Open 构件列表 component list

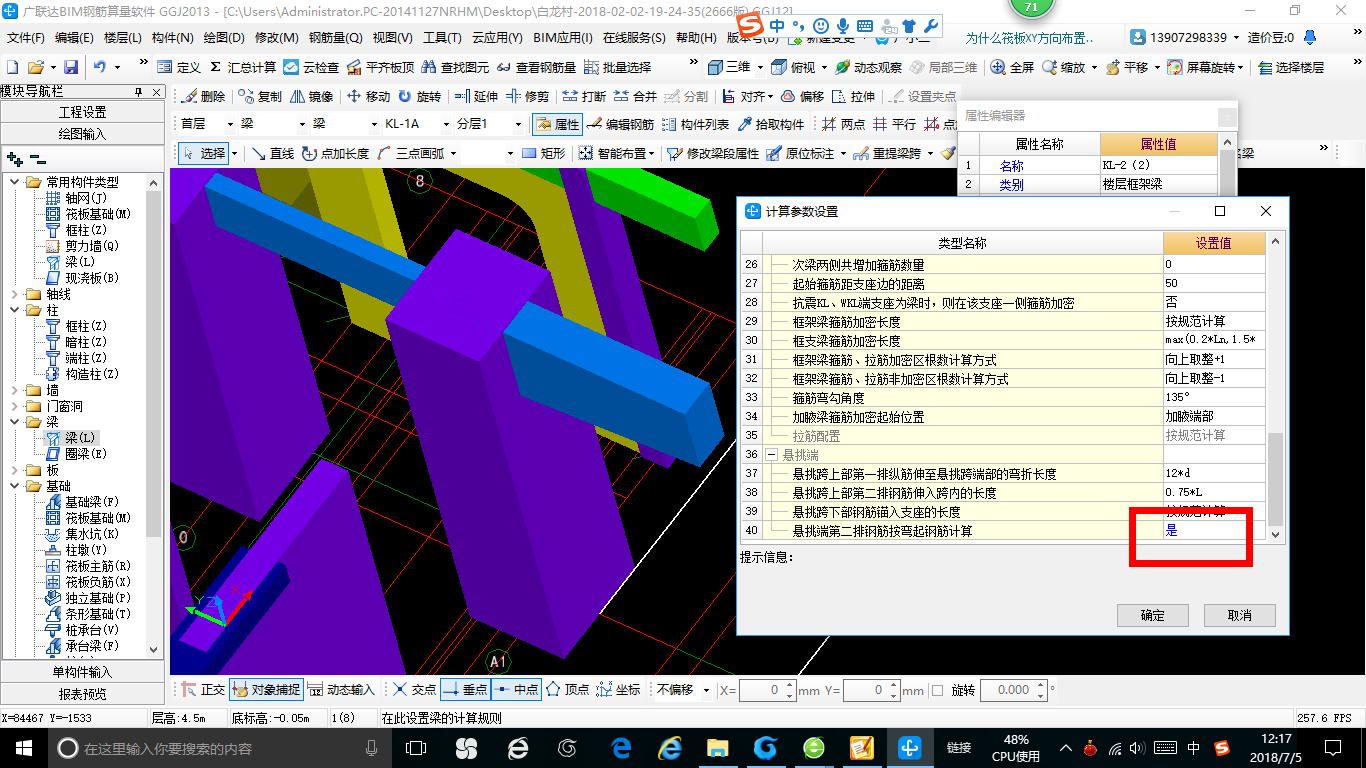point(695,124)
